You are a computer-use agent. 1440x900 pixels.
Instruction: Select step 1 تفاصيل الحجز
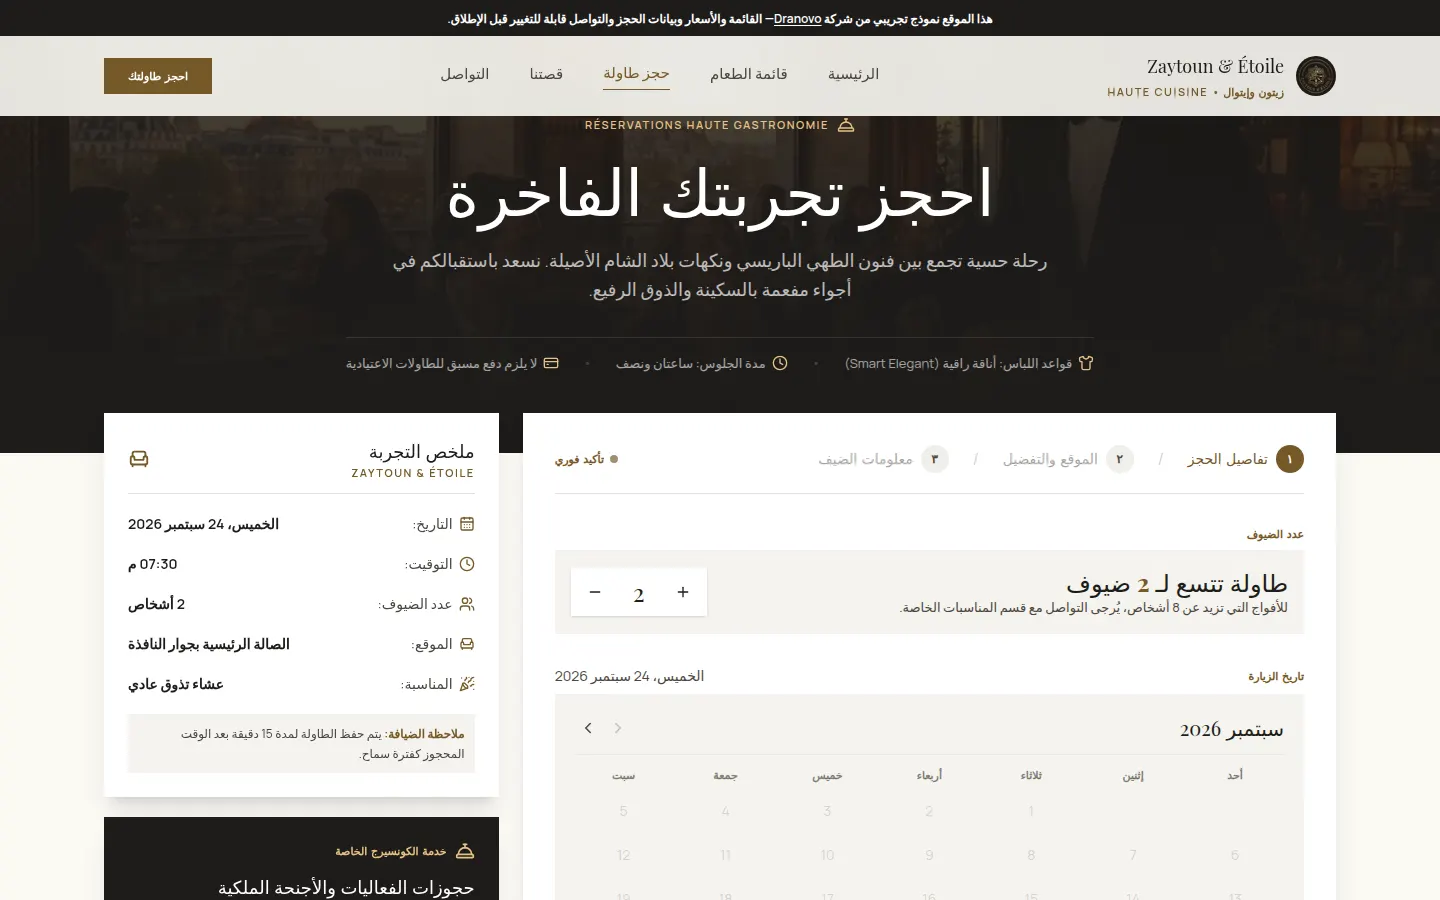pos(1245,459)
